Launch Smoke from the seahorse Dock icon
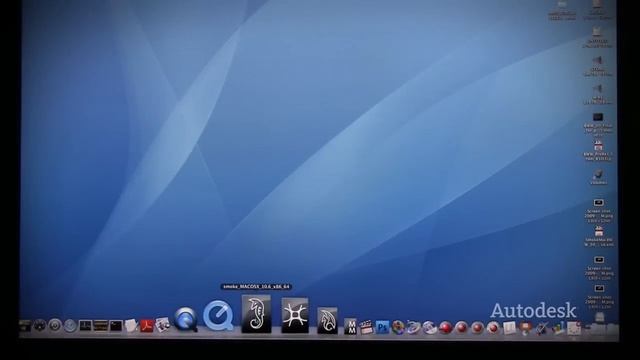Screen dimensions: 640x360 pyautogui.click(x=256, y=314)
